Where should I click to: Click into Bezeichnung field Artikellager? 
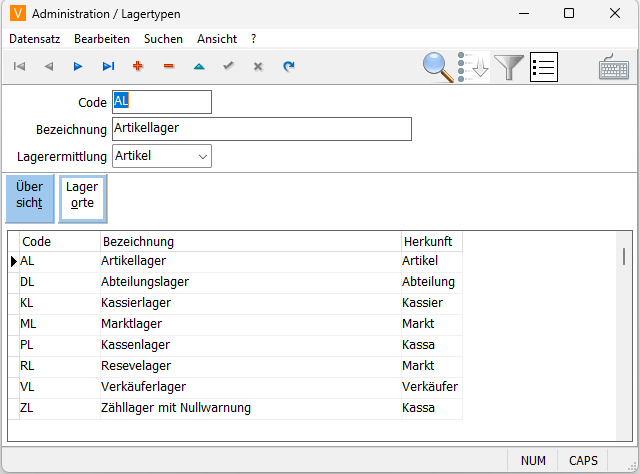click(262, 129)
